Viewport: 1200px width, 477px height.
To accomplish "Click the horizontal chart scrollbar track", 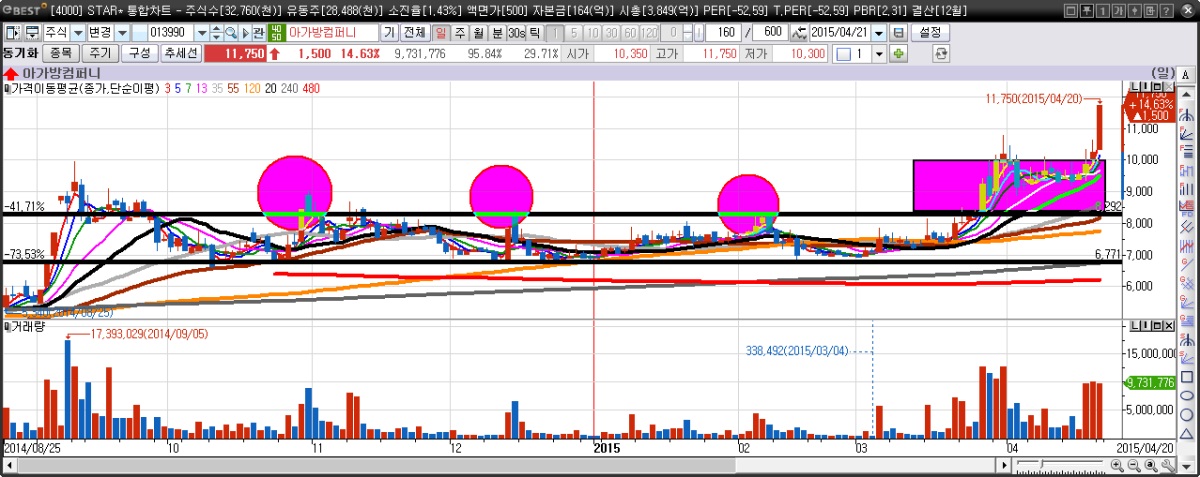I will pos(505,465).
